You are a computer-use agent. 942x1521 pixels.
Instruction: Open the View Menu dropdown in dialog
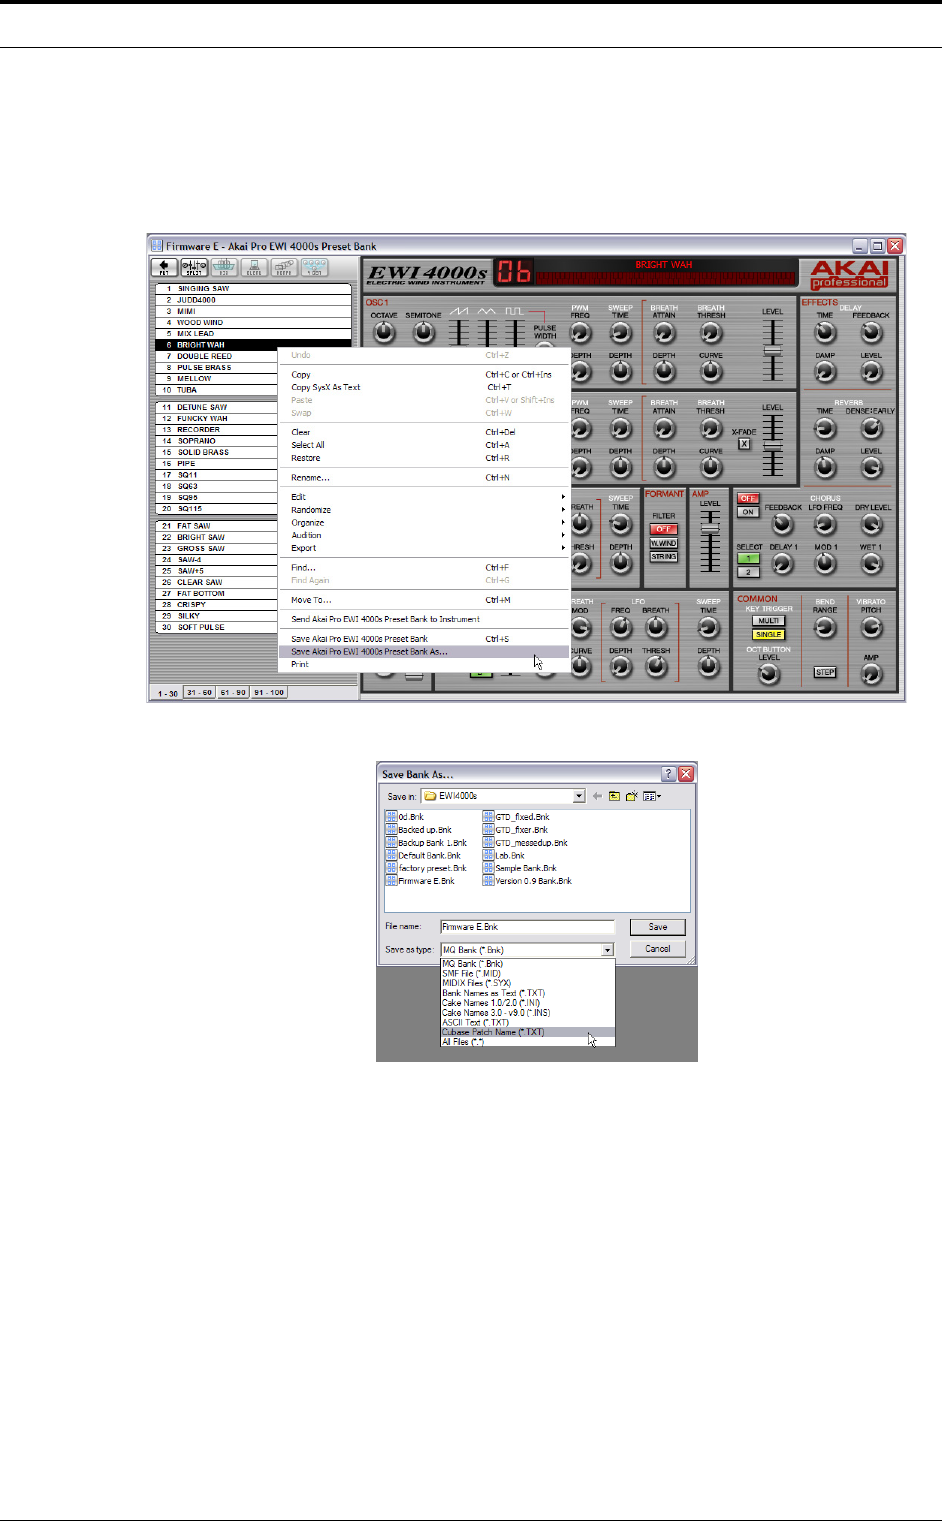click(653, 797)
